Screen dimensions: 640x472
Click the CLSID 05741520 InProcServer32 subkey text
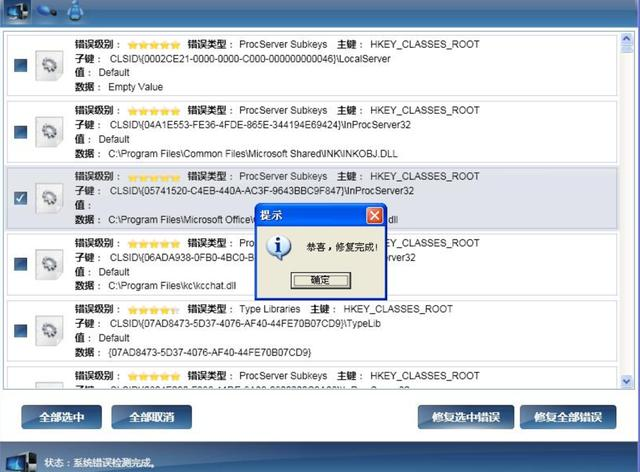click(x=262, y=191)
